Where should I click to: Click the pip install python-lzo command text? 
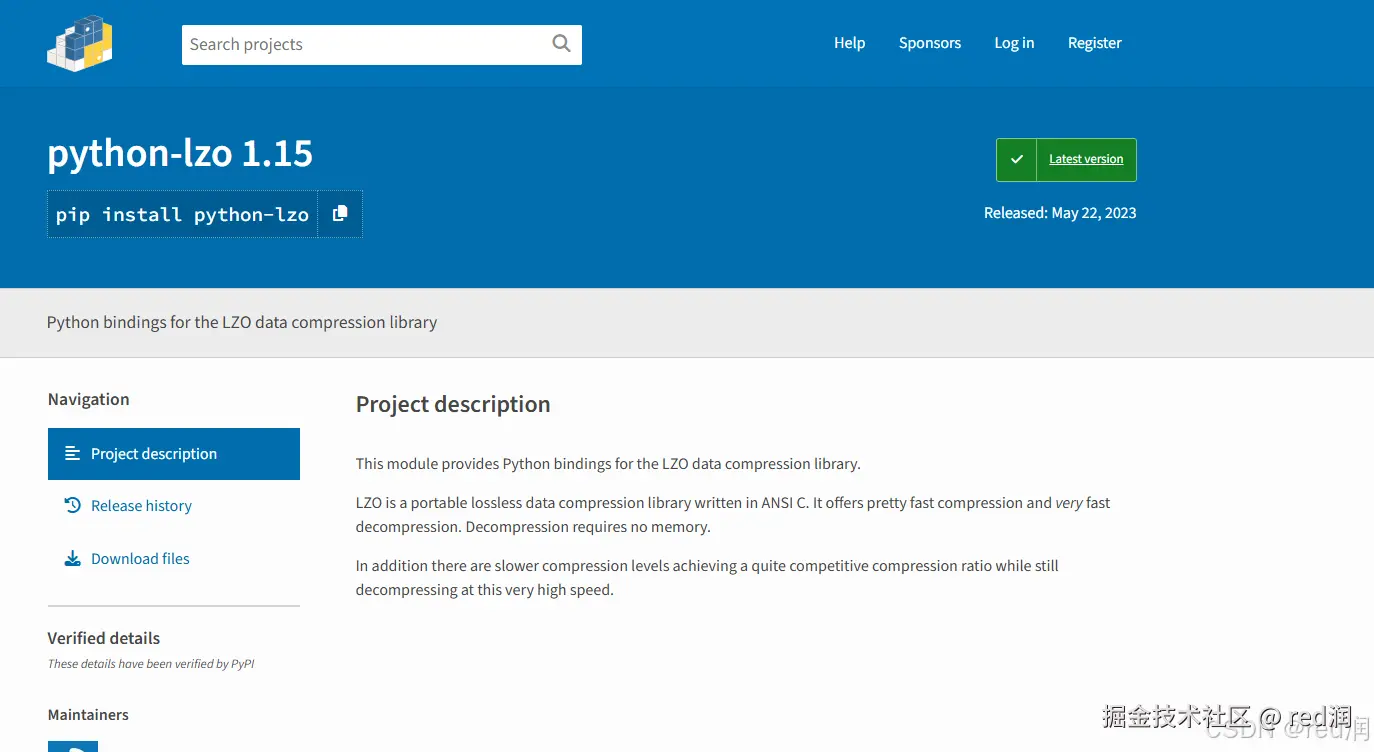coord(182,214)
